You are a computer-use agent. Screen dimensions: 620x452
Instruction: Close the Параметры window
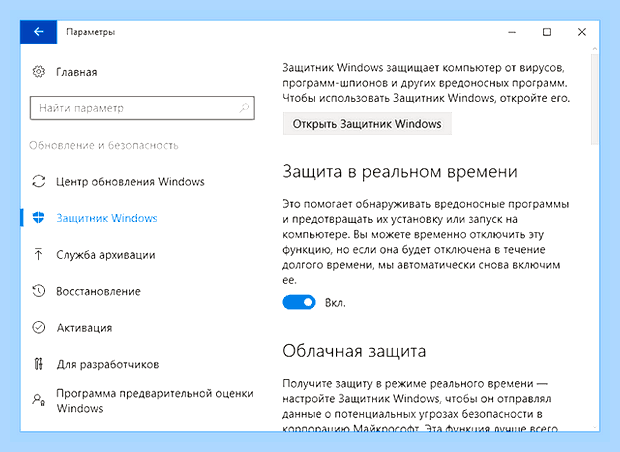click(x=582, y=32)
